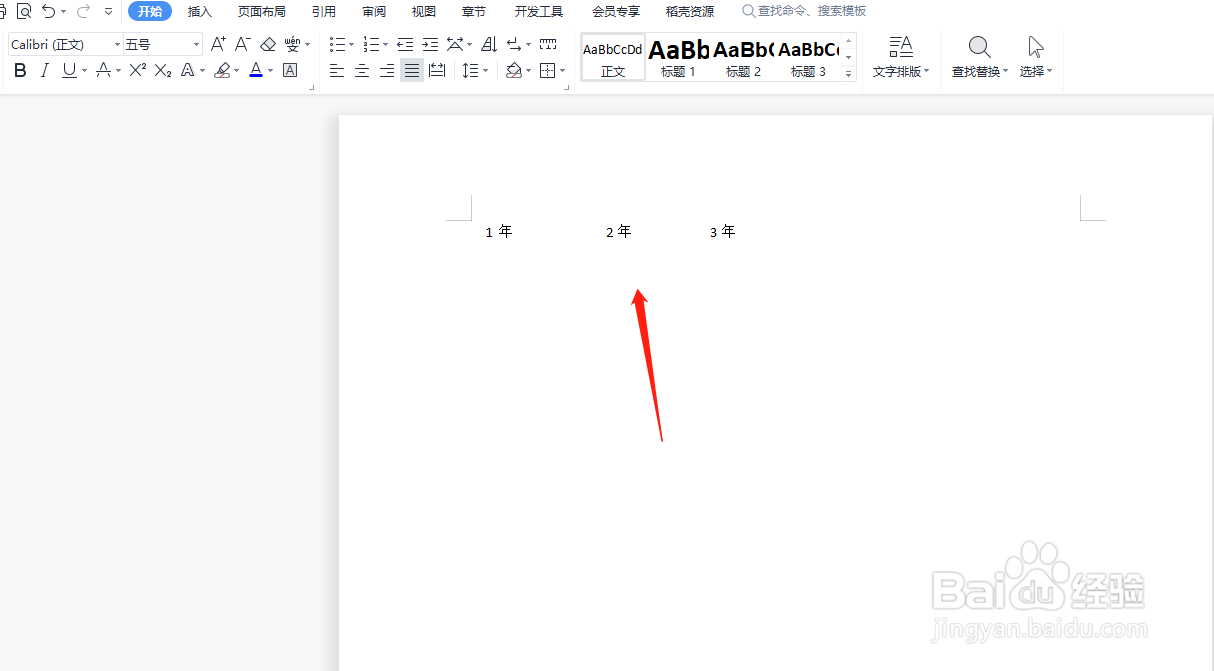Open line spacing dropdown arrow
Viewport: 1214px width, 671px height.
click(485, 71)
